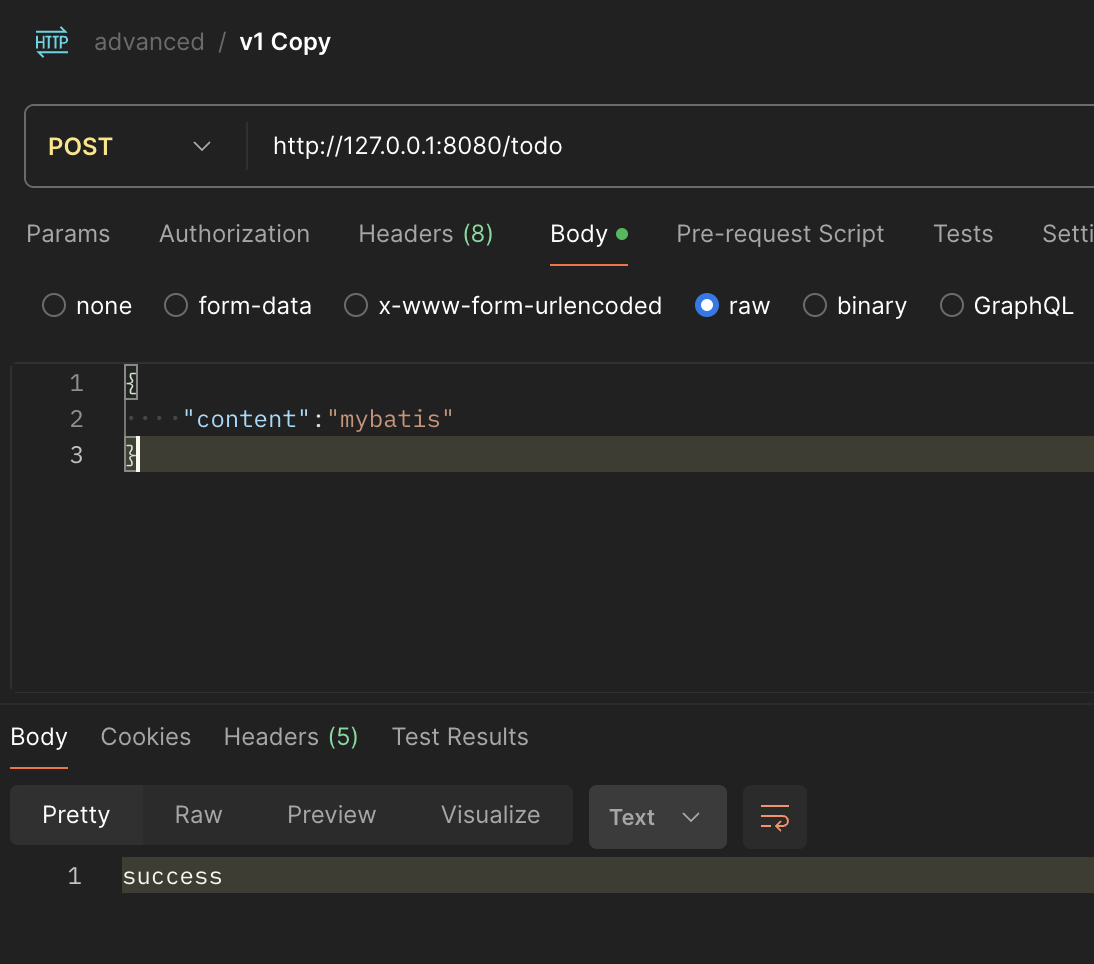The width and height of the screenshot is (1094, 964).
Task: Click line number 2 in body editor
Action: tap(76, 419)
